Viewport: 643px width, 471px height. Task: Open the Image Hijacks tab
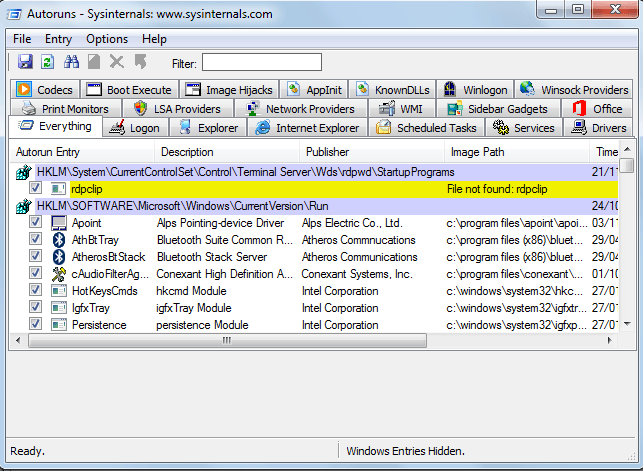(x=229, y=89)
